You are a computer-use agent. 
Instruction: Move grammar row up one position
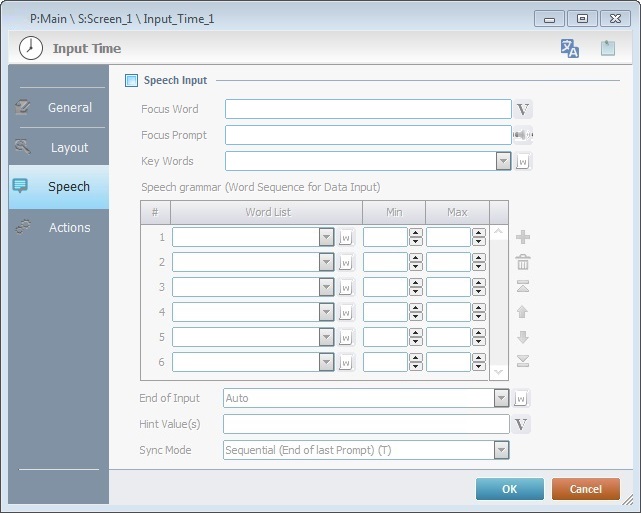point(523,312)
